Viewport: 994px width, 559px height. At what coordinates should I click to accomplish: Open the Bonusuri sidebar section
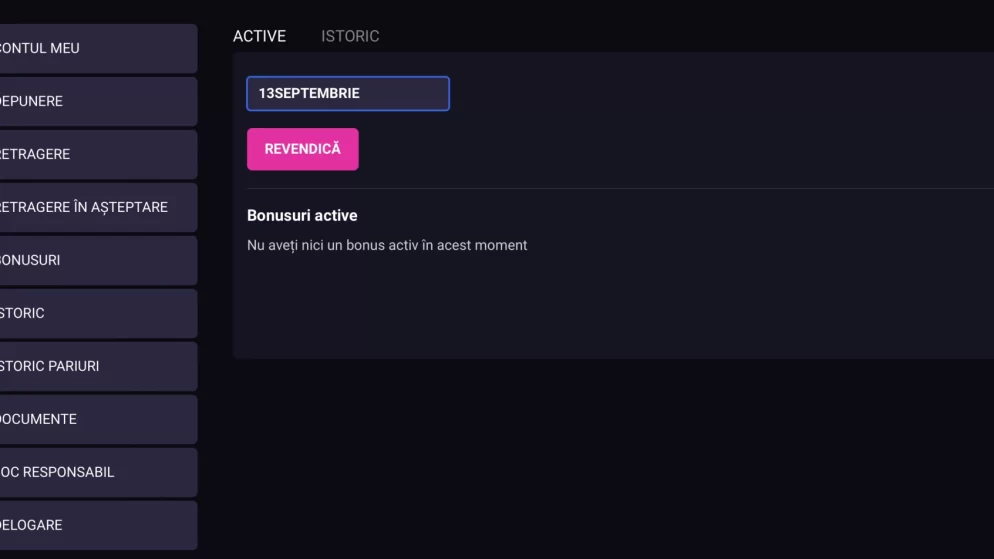98,260
